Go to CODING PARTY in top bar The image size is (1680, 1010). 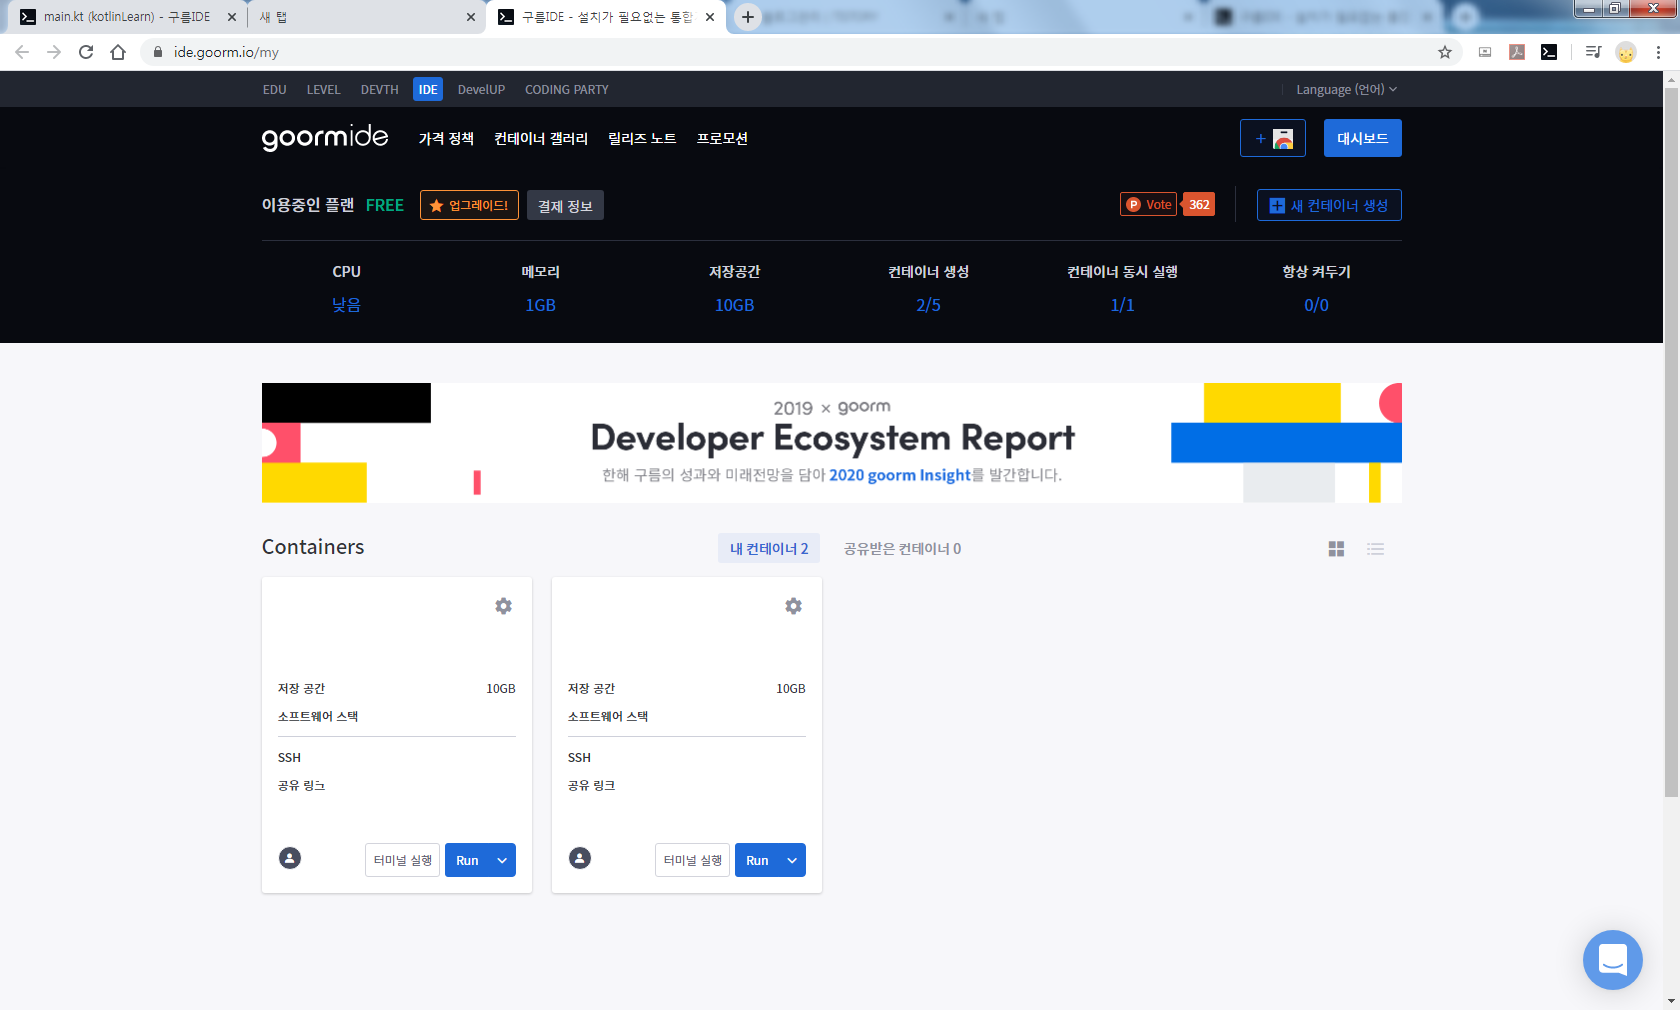pos(567,89)
